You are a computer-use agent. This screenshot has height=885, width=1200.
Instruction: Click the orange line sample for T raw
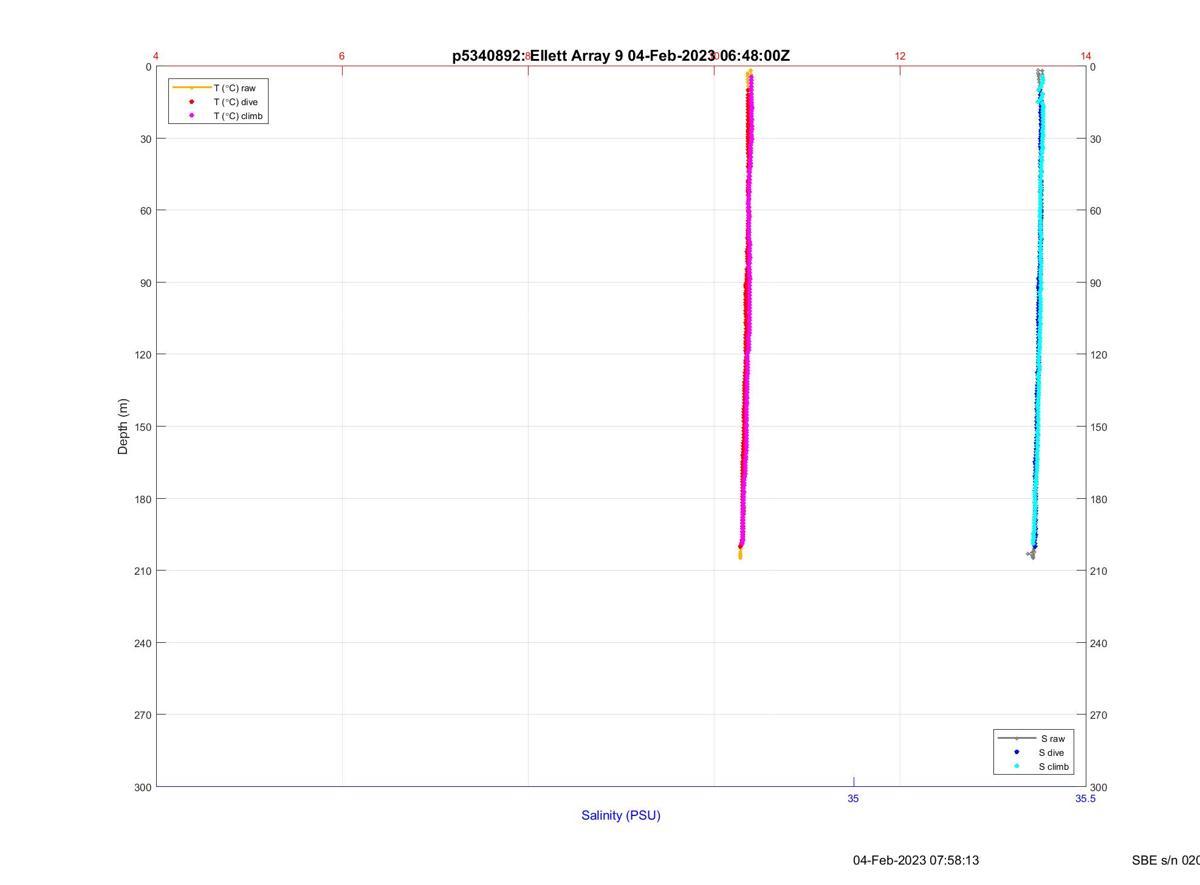tap(191, 88)
